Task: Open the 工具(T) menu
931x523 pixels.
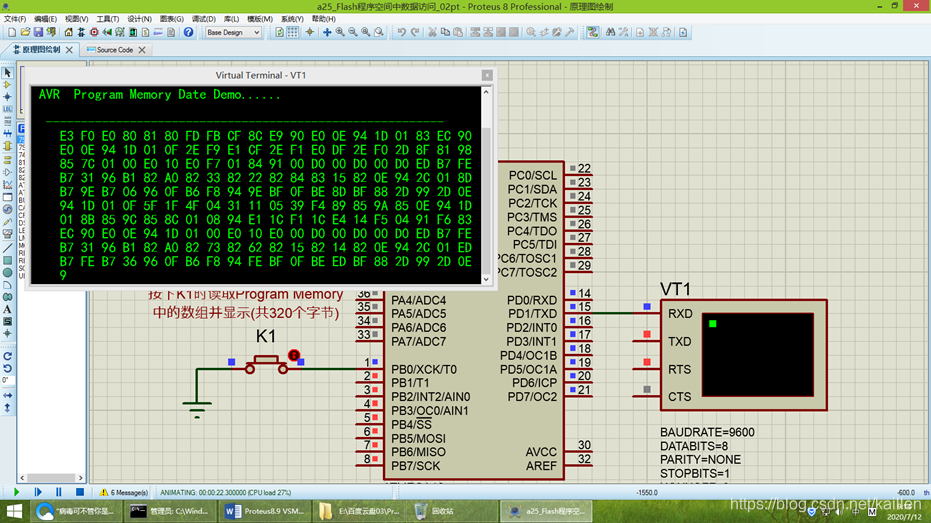Action: tap(107, 19)
